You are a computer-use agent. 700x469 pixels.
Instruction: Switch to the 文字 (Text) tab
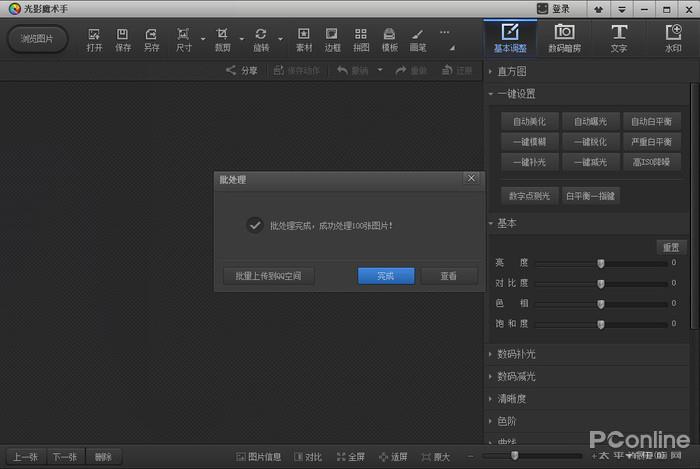619,38
